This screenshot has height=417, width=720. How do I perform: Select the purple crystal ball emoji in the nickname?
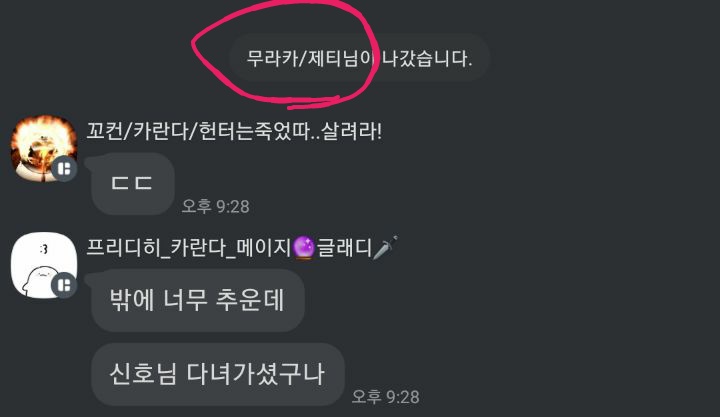pos(304,248)
